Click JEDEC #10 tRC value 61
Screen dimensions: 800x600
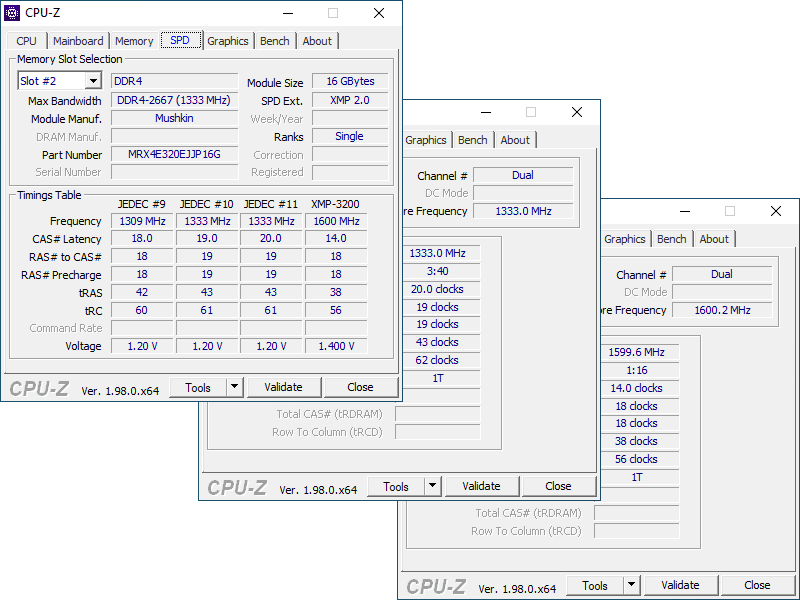pos(207,311)
